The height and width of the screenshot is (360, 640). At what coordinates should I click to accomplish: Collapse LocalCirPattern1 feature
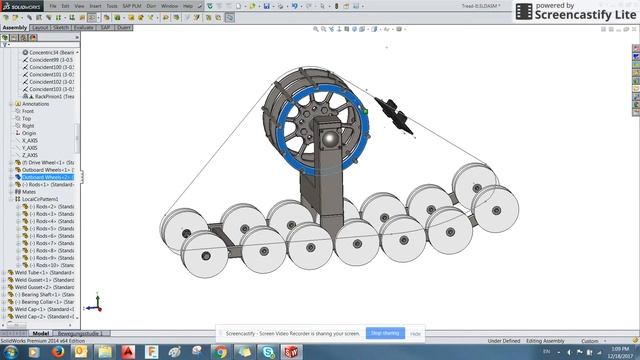click(x=11, y=199)
